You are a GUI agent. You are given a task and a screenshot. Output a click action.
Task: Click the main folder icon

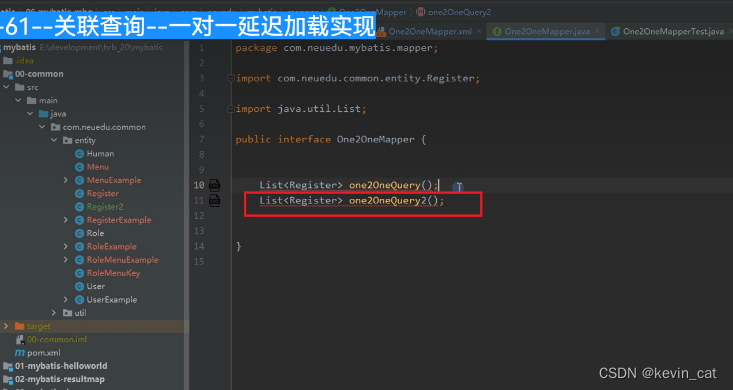(x=32, y=101)
